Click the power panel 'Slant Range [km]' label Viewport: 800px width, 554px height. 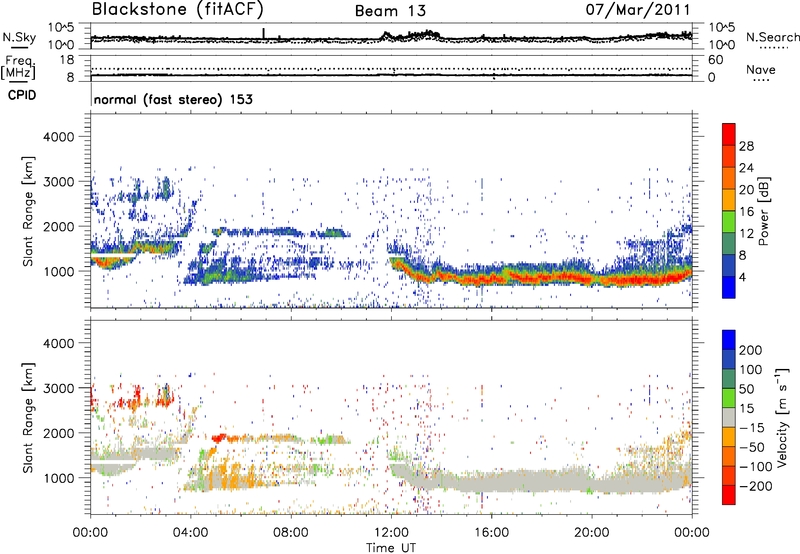point(28,211)
